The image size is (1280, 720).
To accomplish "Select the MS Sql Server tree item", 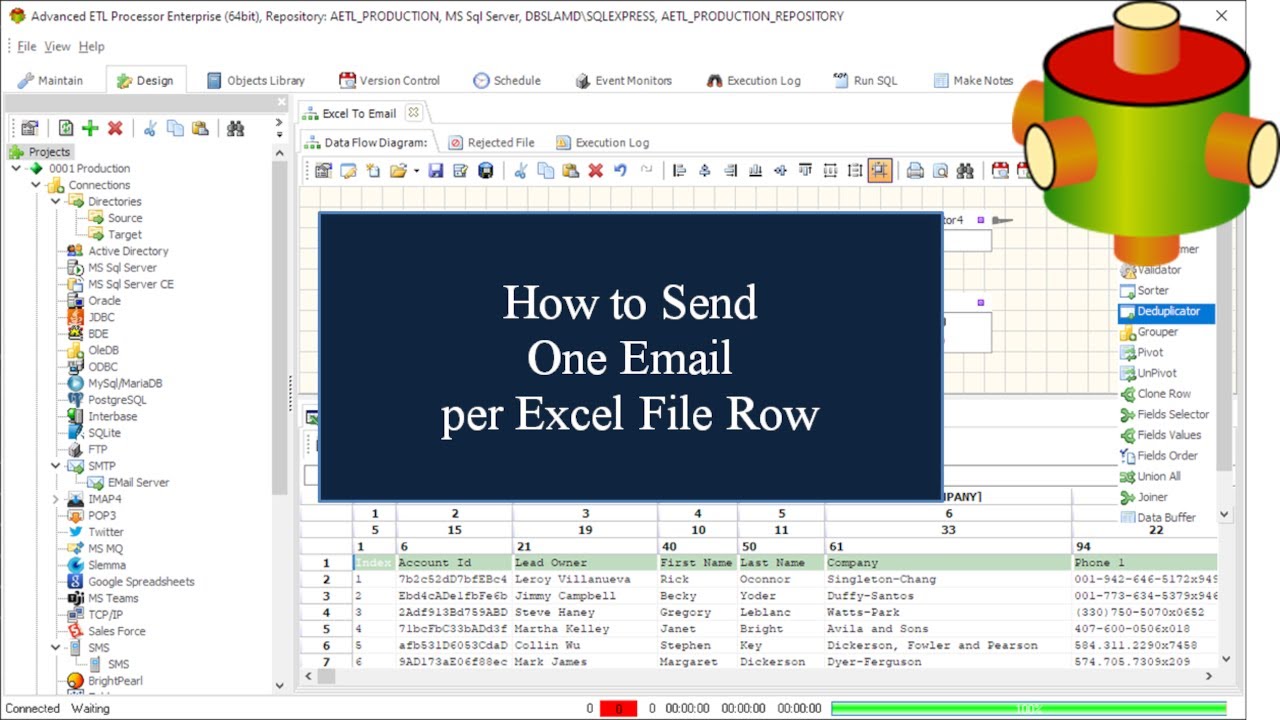I will coord(112,267).
